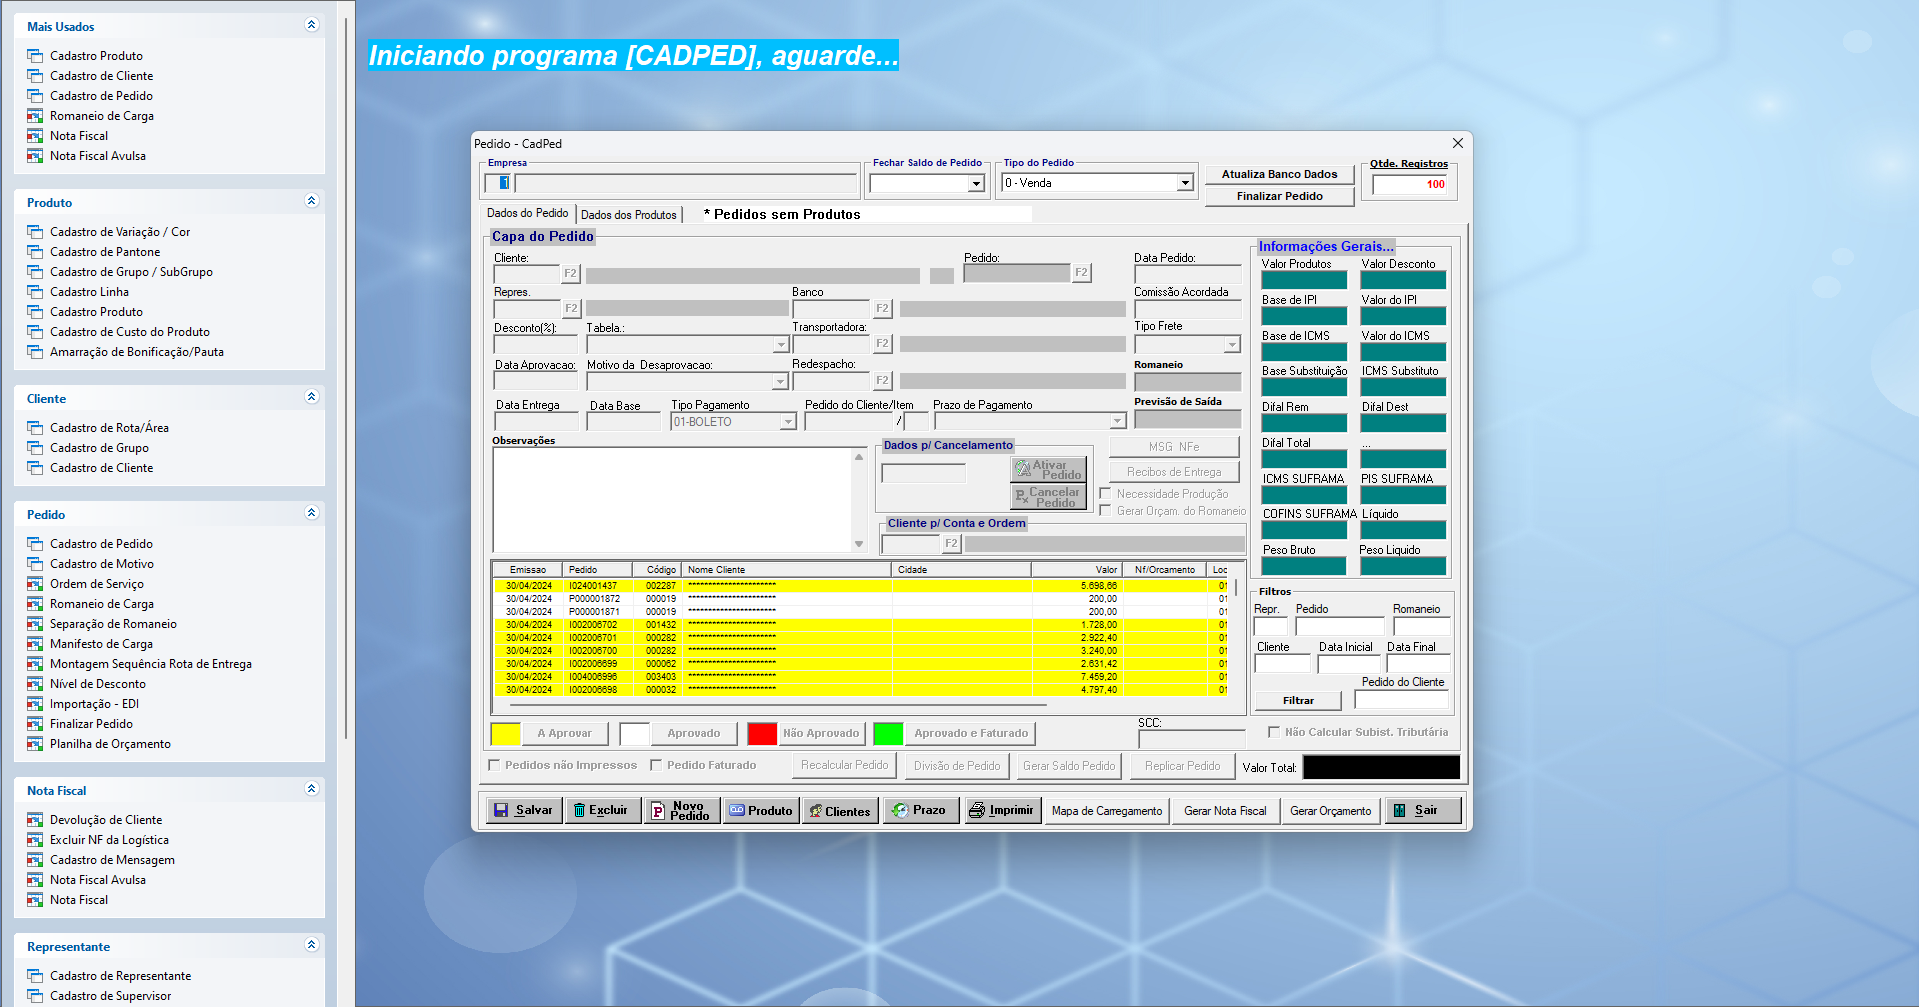The width and height of the screenshot is (1919, 1007).
Task: Open Cadastro Linha in Produto panel
Action: [x=89, y=292]
